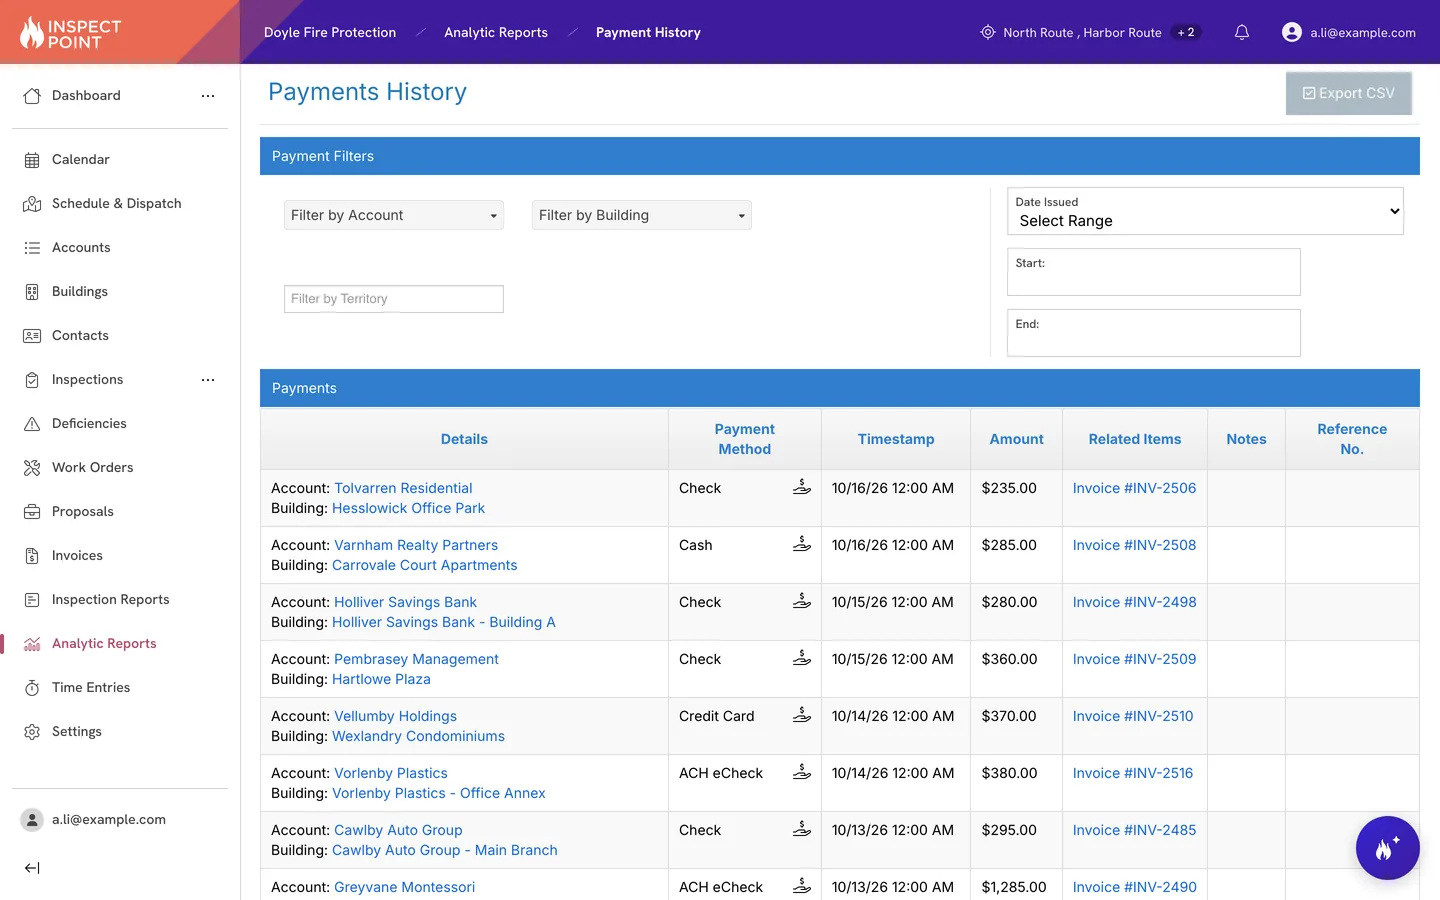
Task: Click the Inspect Point logo
Action: [71, 33]
